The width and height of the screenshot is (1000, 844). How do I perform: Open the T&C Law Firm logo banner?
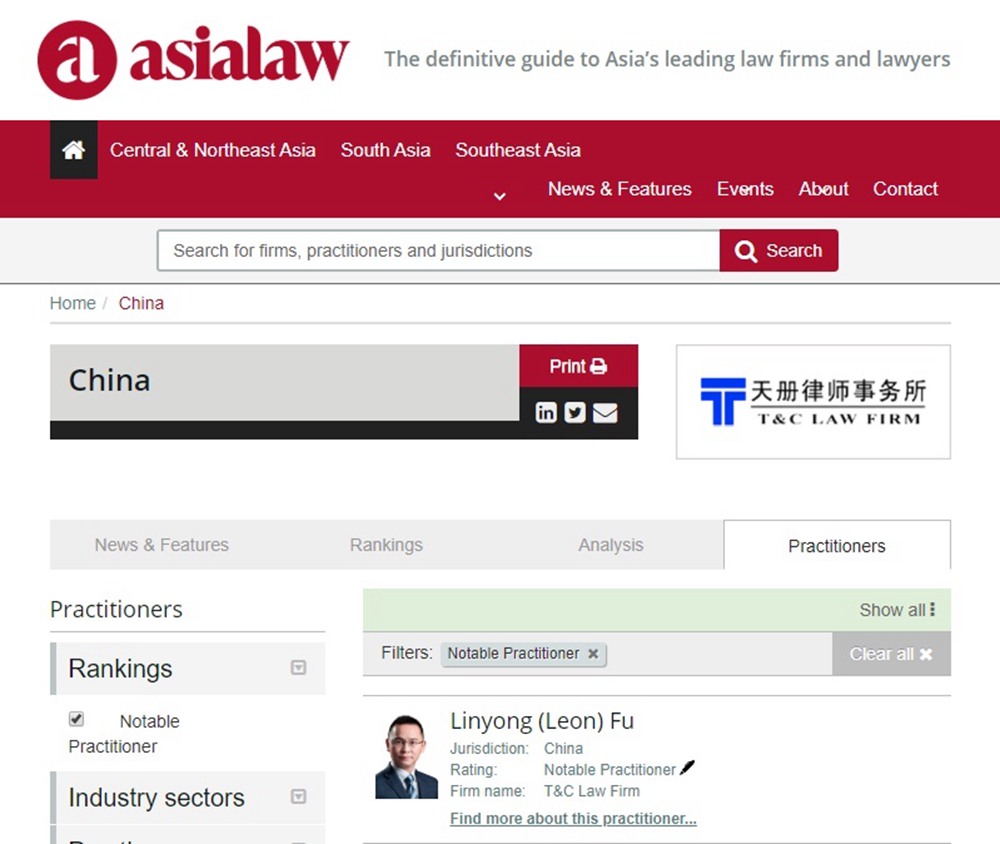(x=813, y=402)
